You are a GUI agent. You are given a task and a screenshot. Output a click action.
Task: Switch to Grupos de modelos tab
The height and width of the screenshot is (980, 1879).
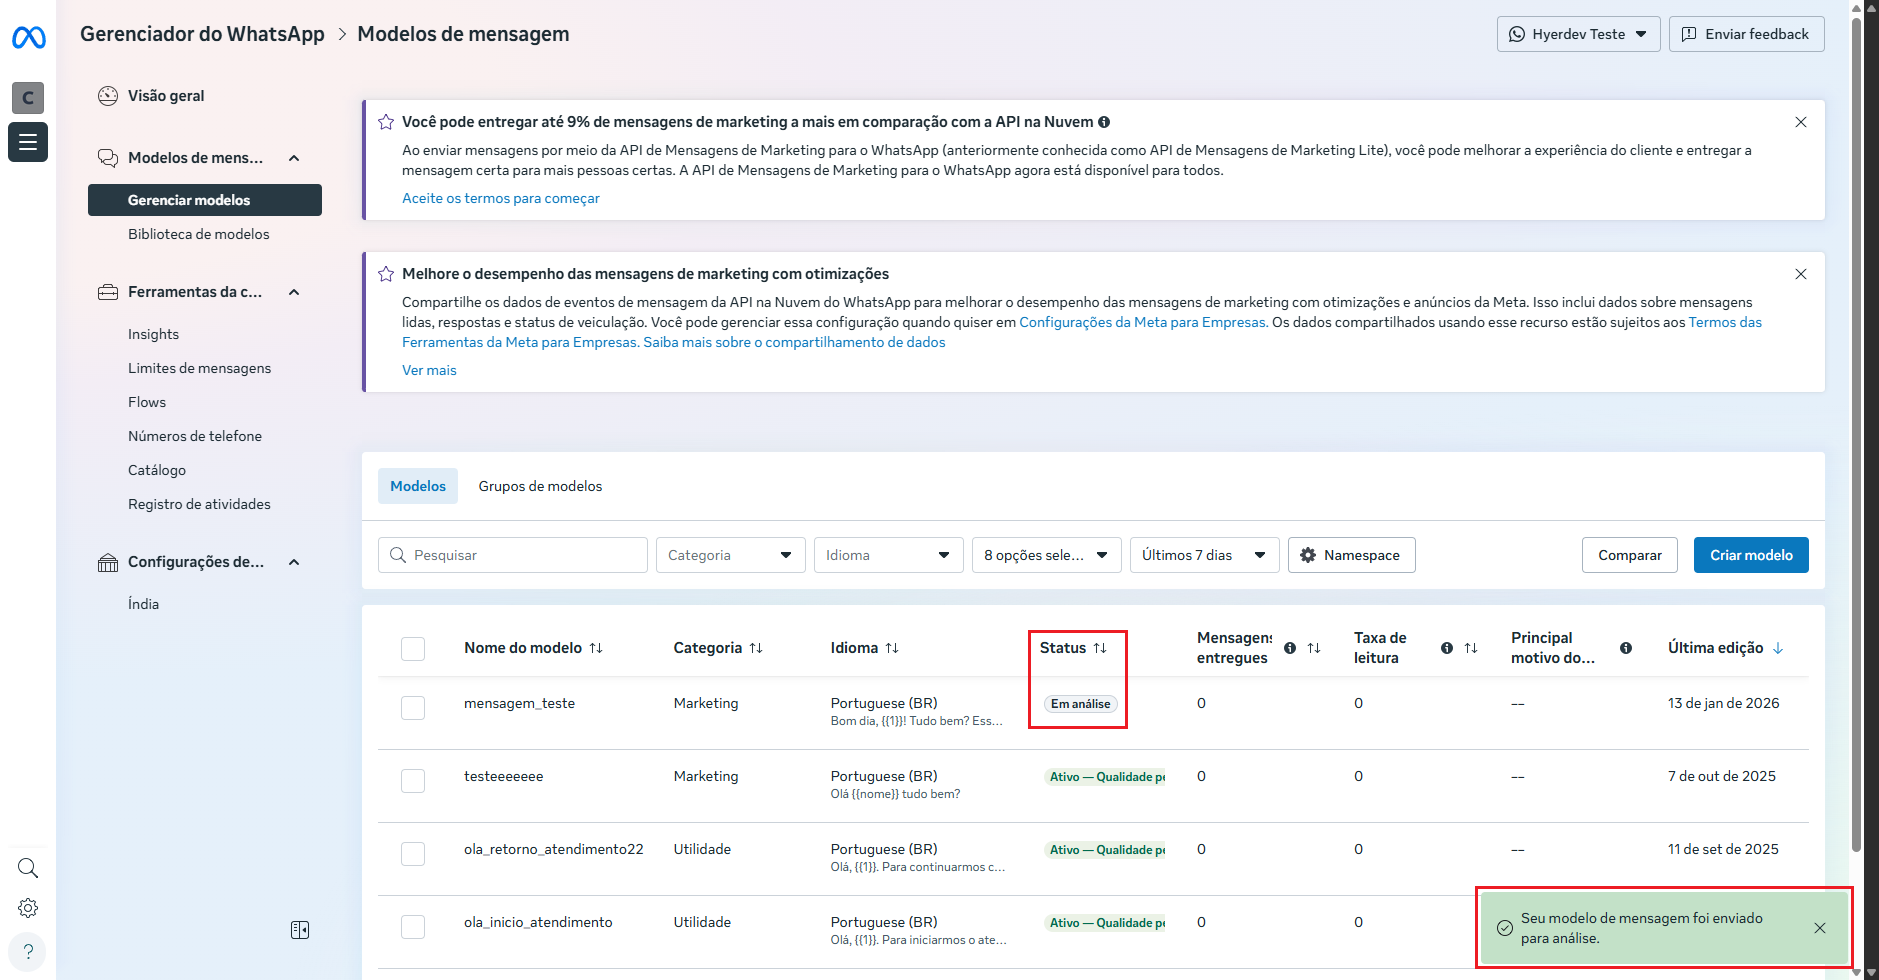540,486
